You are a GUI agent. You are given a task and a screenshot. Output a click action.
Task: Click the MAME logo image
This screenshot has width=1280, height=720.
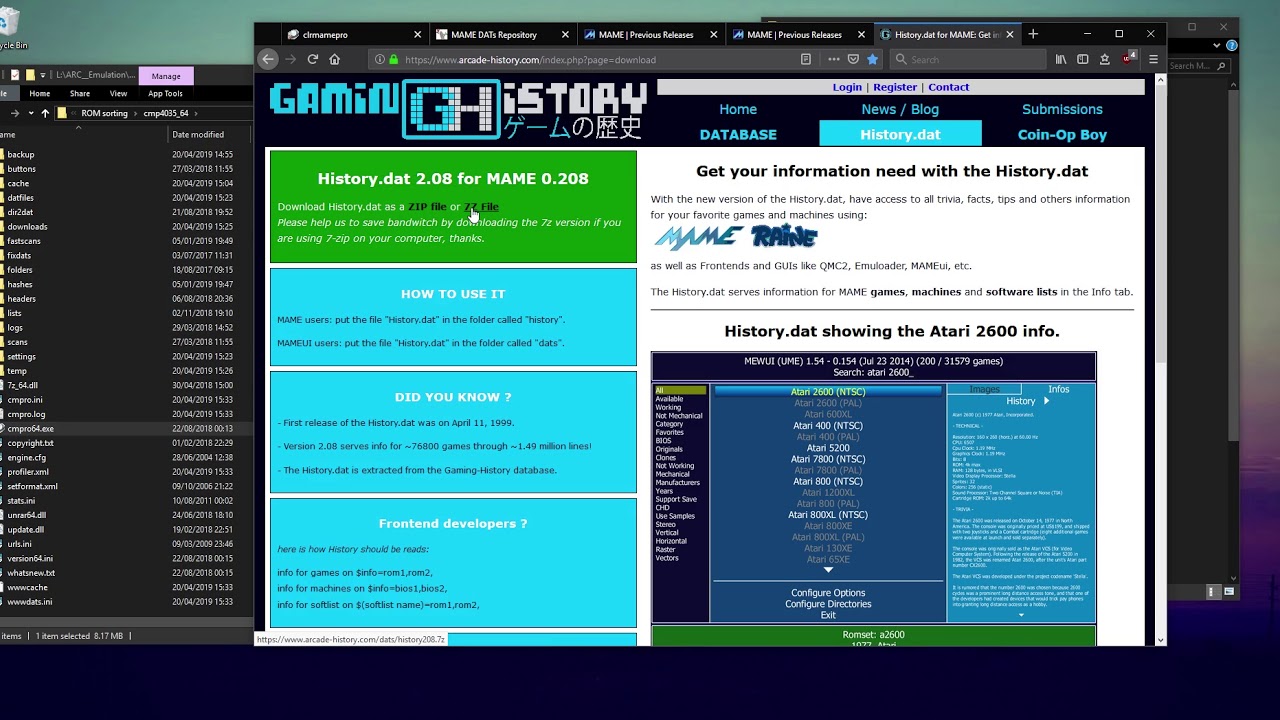click(698, 237)
